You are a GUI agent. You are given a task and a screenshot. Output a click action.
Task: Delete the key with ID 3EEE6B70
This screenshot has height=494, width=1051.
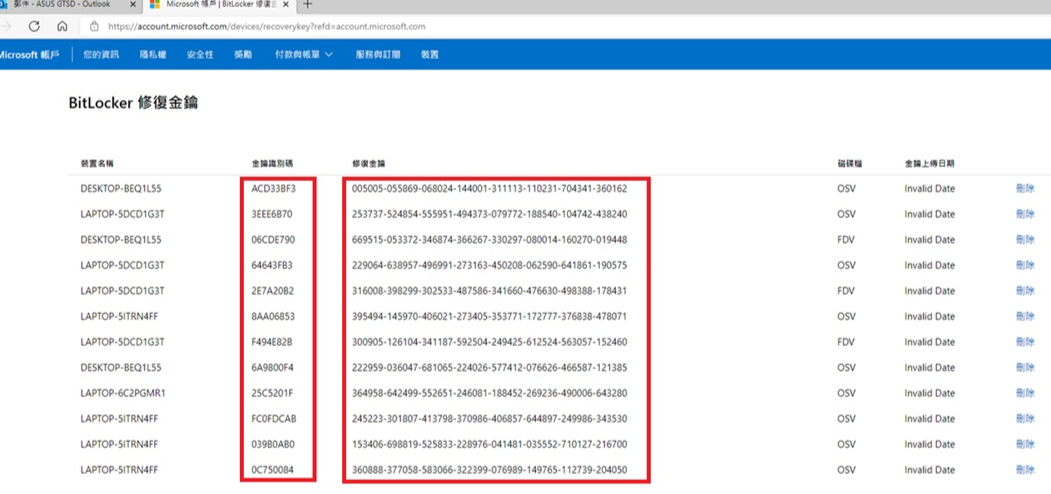click(x=1025, y=214)
